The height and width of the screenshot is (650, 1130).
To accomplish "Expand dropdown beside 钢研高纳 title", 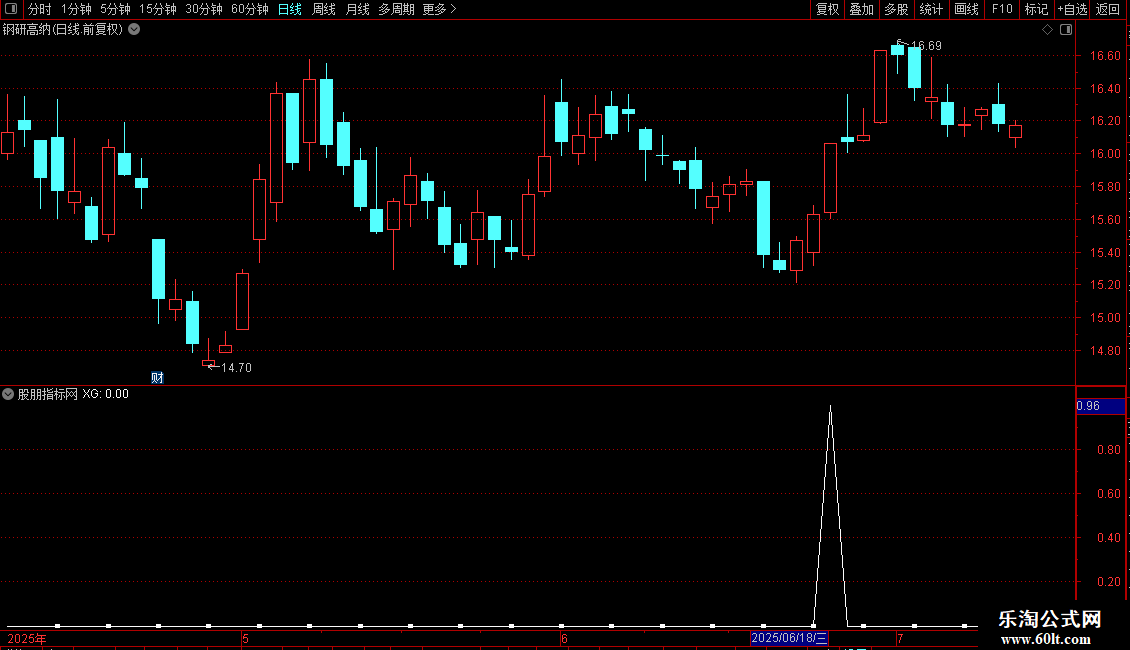I will [x=134, y=29].
